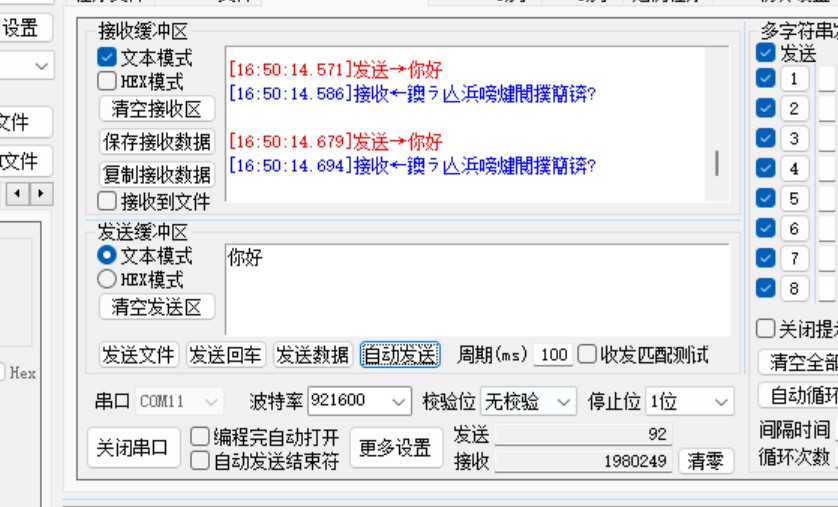Toggle checkbox for multi-string row 3
Viewport: 838px width, 507px height.
(765, 138)
